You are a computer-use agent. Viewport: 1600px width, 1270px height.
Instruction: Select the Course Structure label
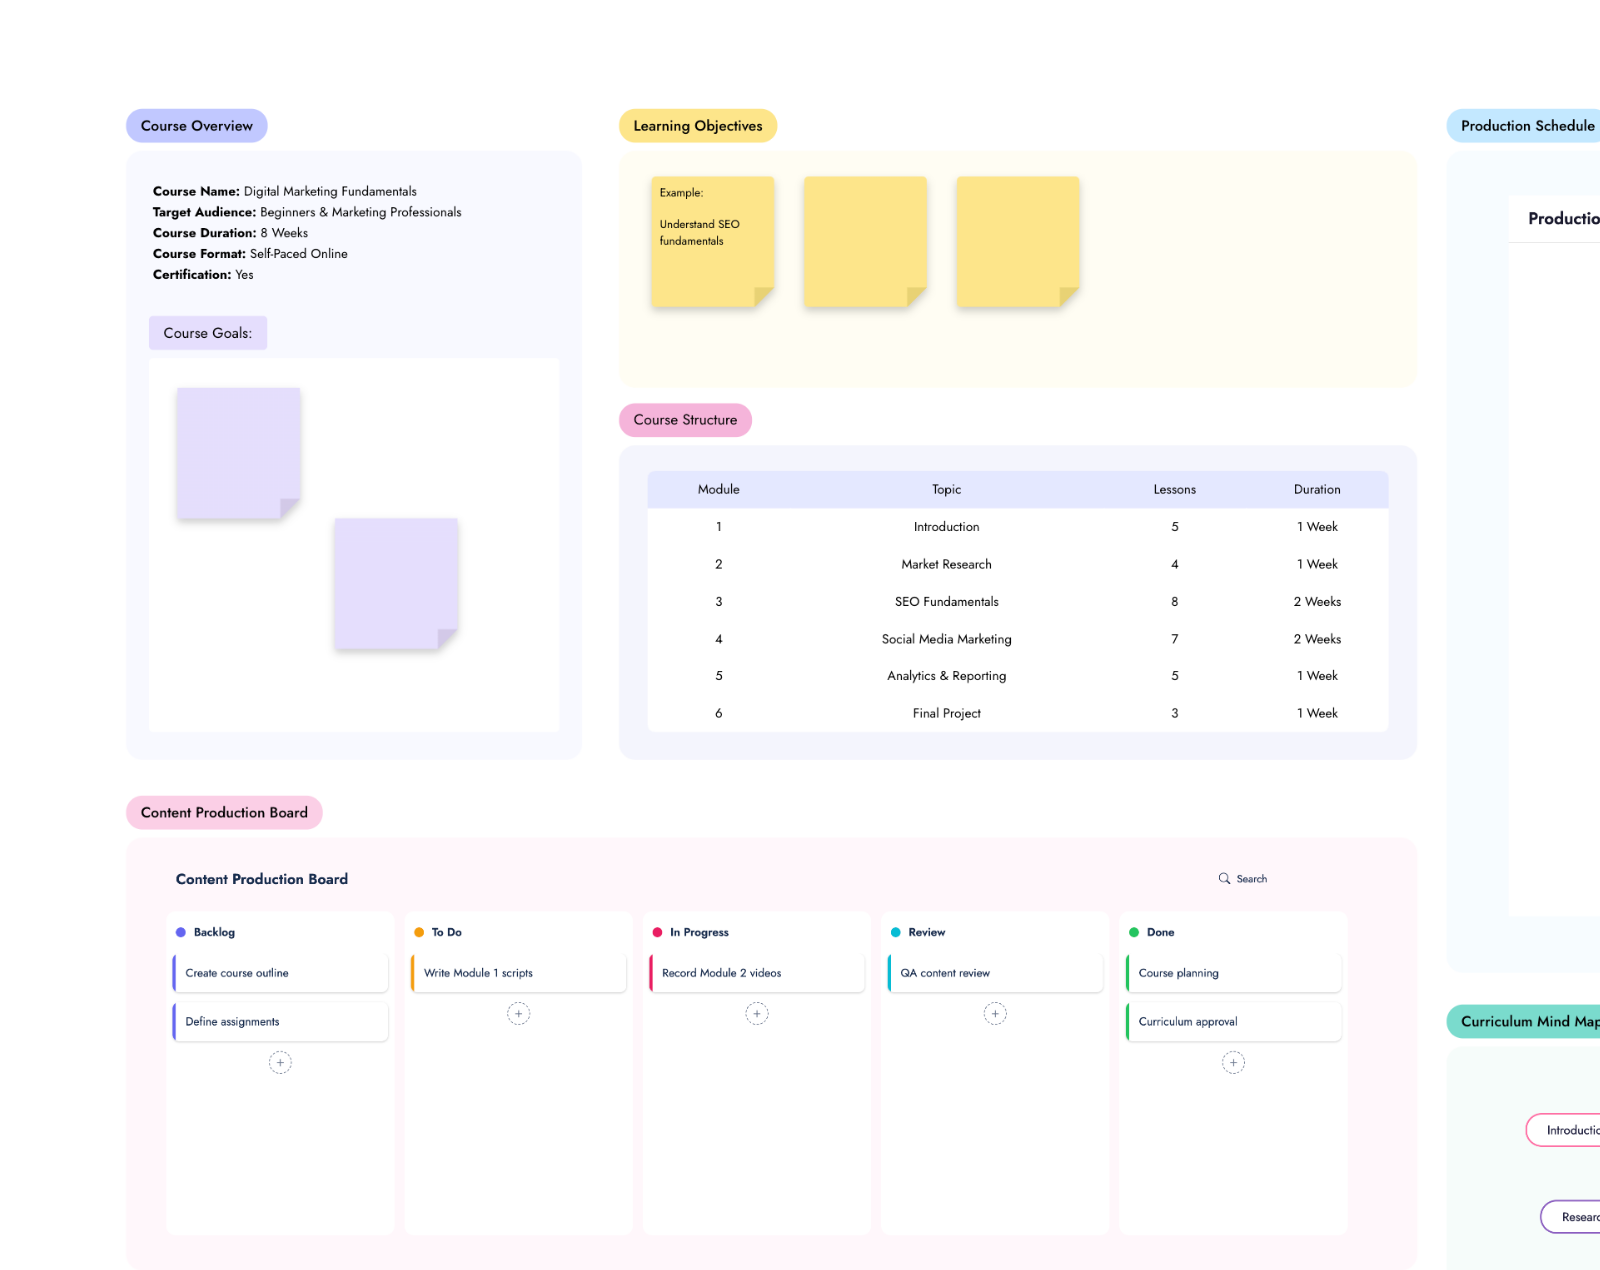[x=685, y=420]
